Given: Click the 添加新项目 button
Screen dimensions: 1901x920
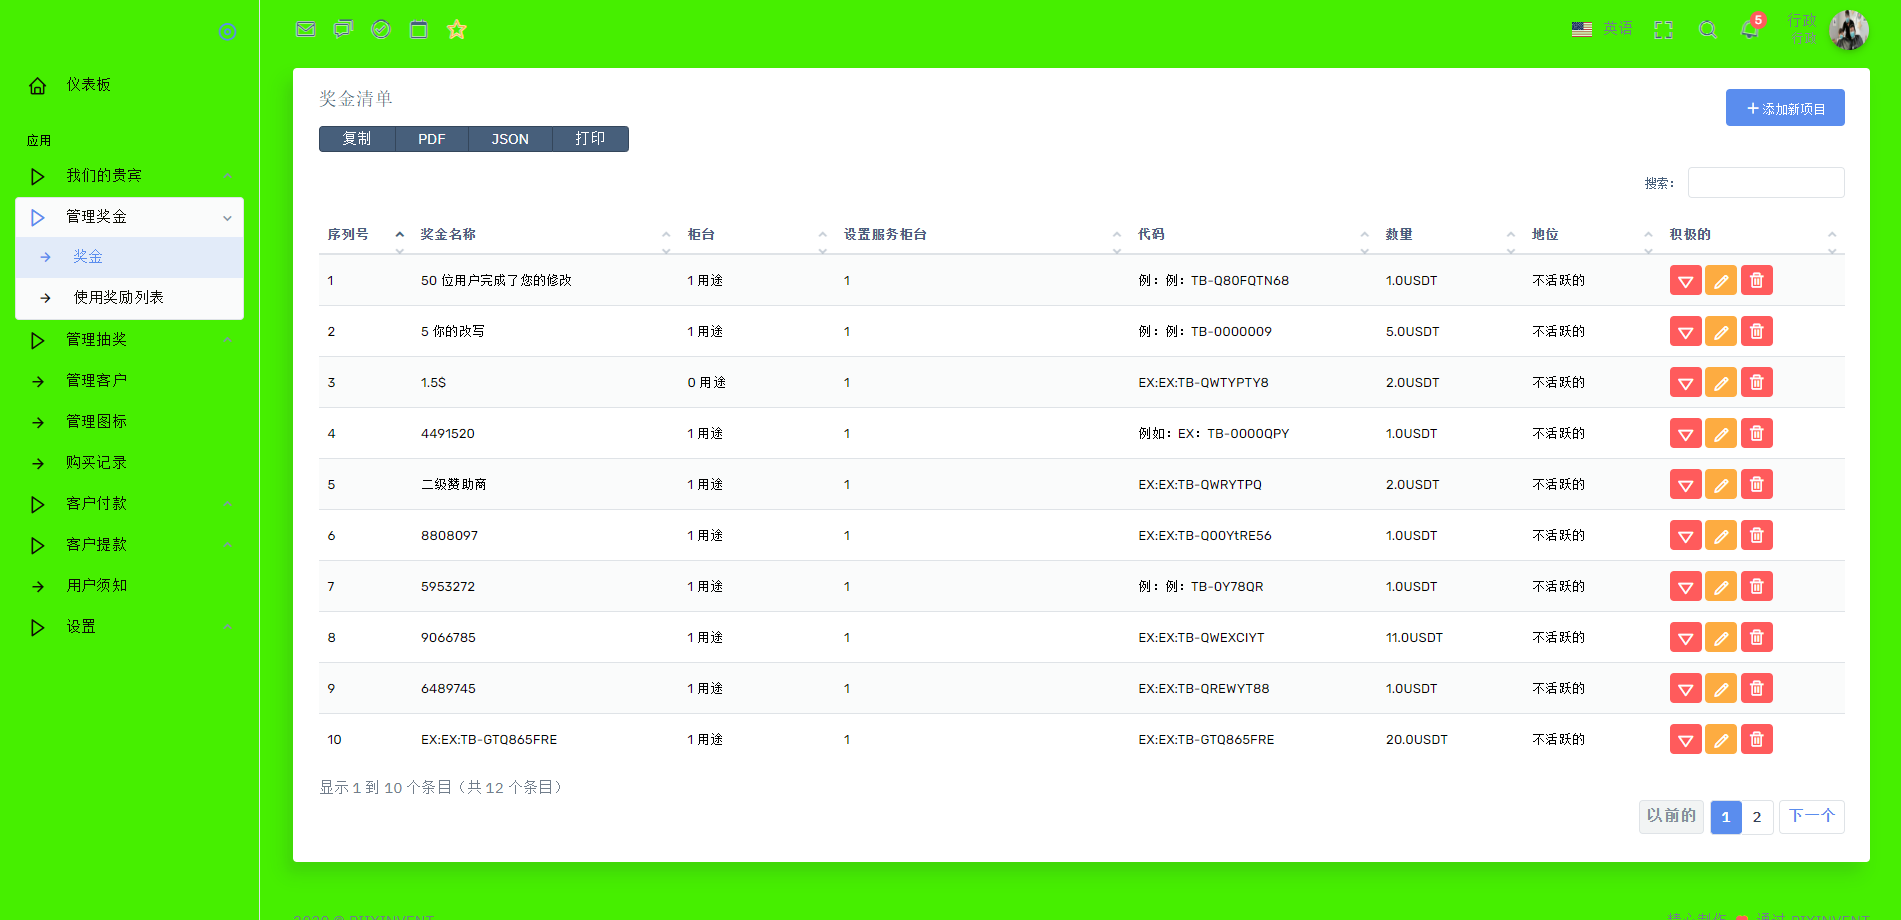Looking at the screenshot, I should pos(1785,108).
